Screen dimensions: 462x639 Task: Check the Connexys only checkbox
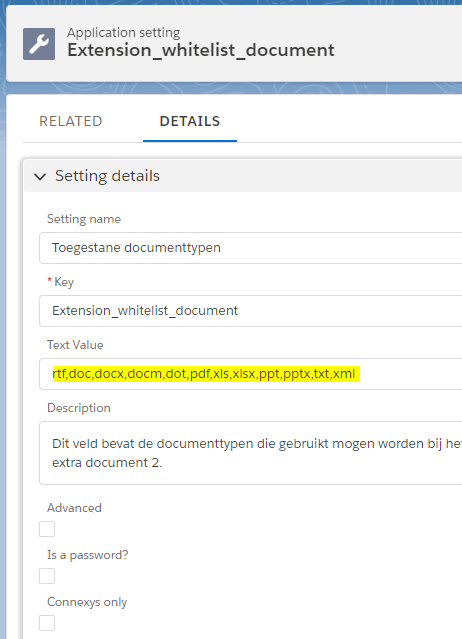pyautogui.click(x=47, y=623)
